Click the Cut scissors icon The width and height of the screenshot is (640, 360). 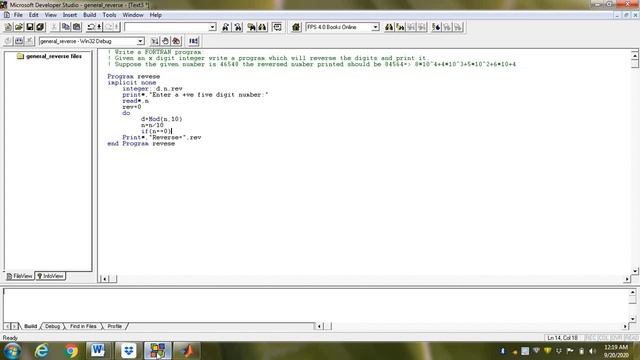54,27
